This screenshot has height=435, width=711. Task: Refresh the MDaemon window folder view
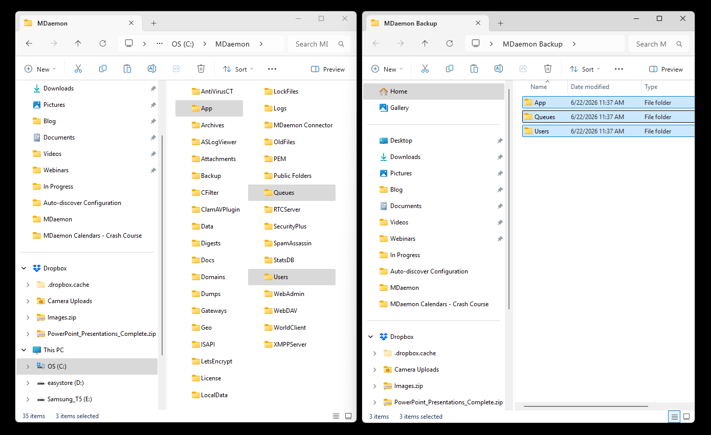[103, 44]
